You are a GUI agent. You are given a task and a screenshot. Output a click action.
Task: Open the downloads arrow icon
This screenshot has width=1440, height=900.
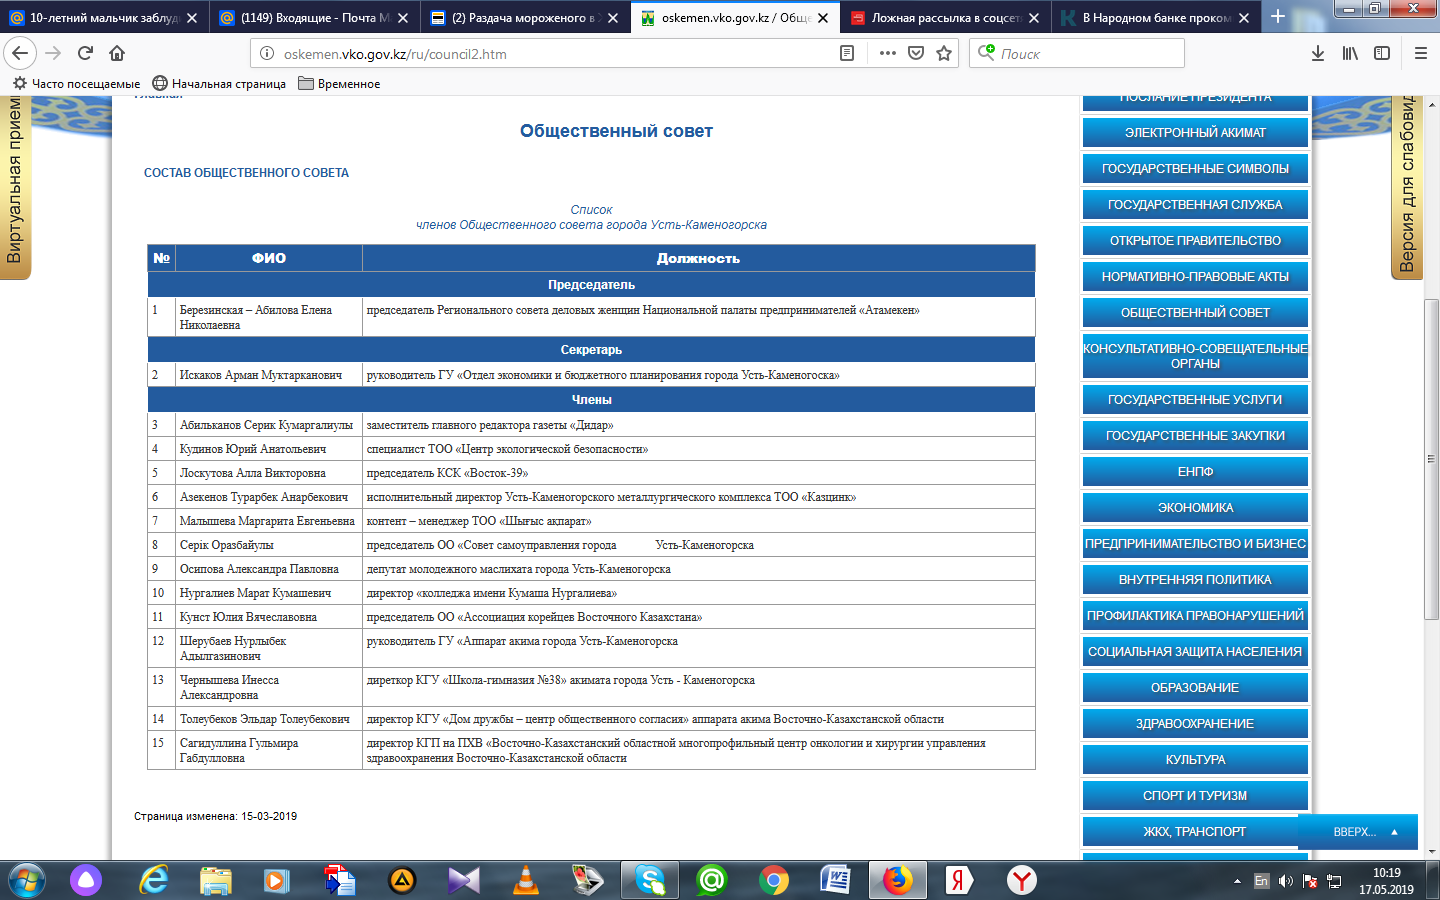click(1318, 53)
